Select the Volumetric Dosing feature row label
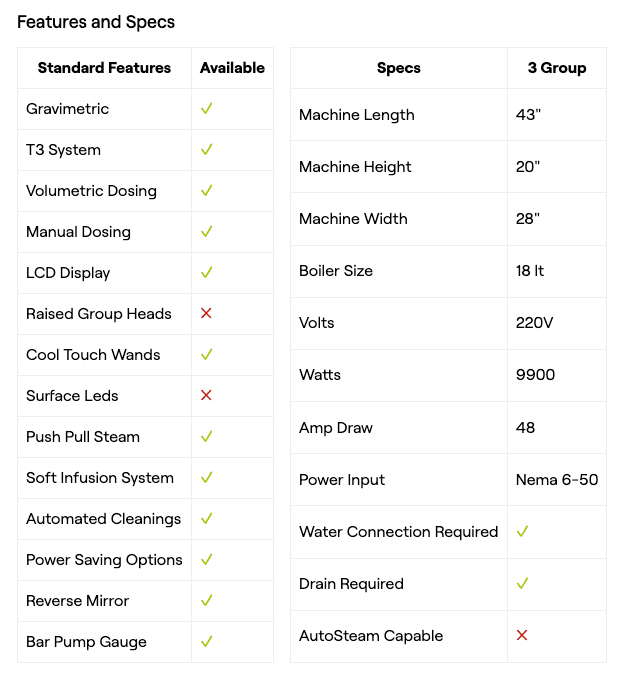 (x=91, y=191)
